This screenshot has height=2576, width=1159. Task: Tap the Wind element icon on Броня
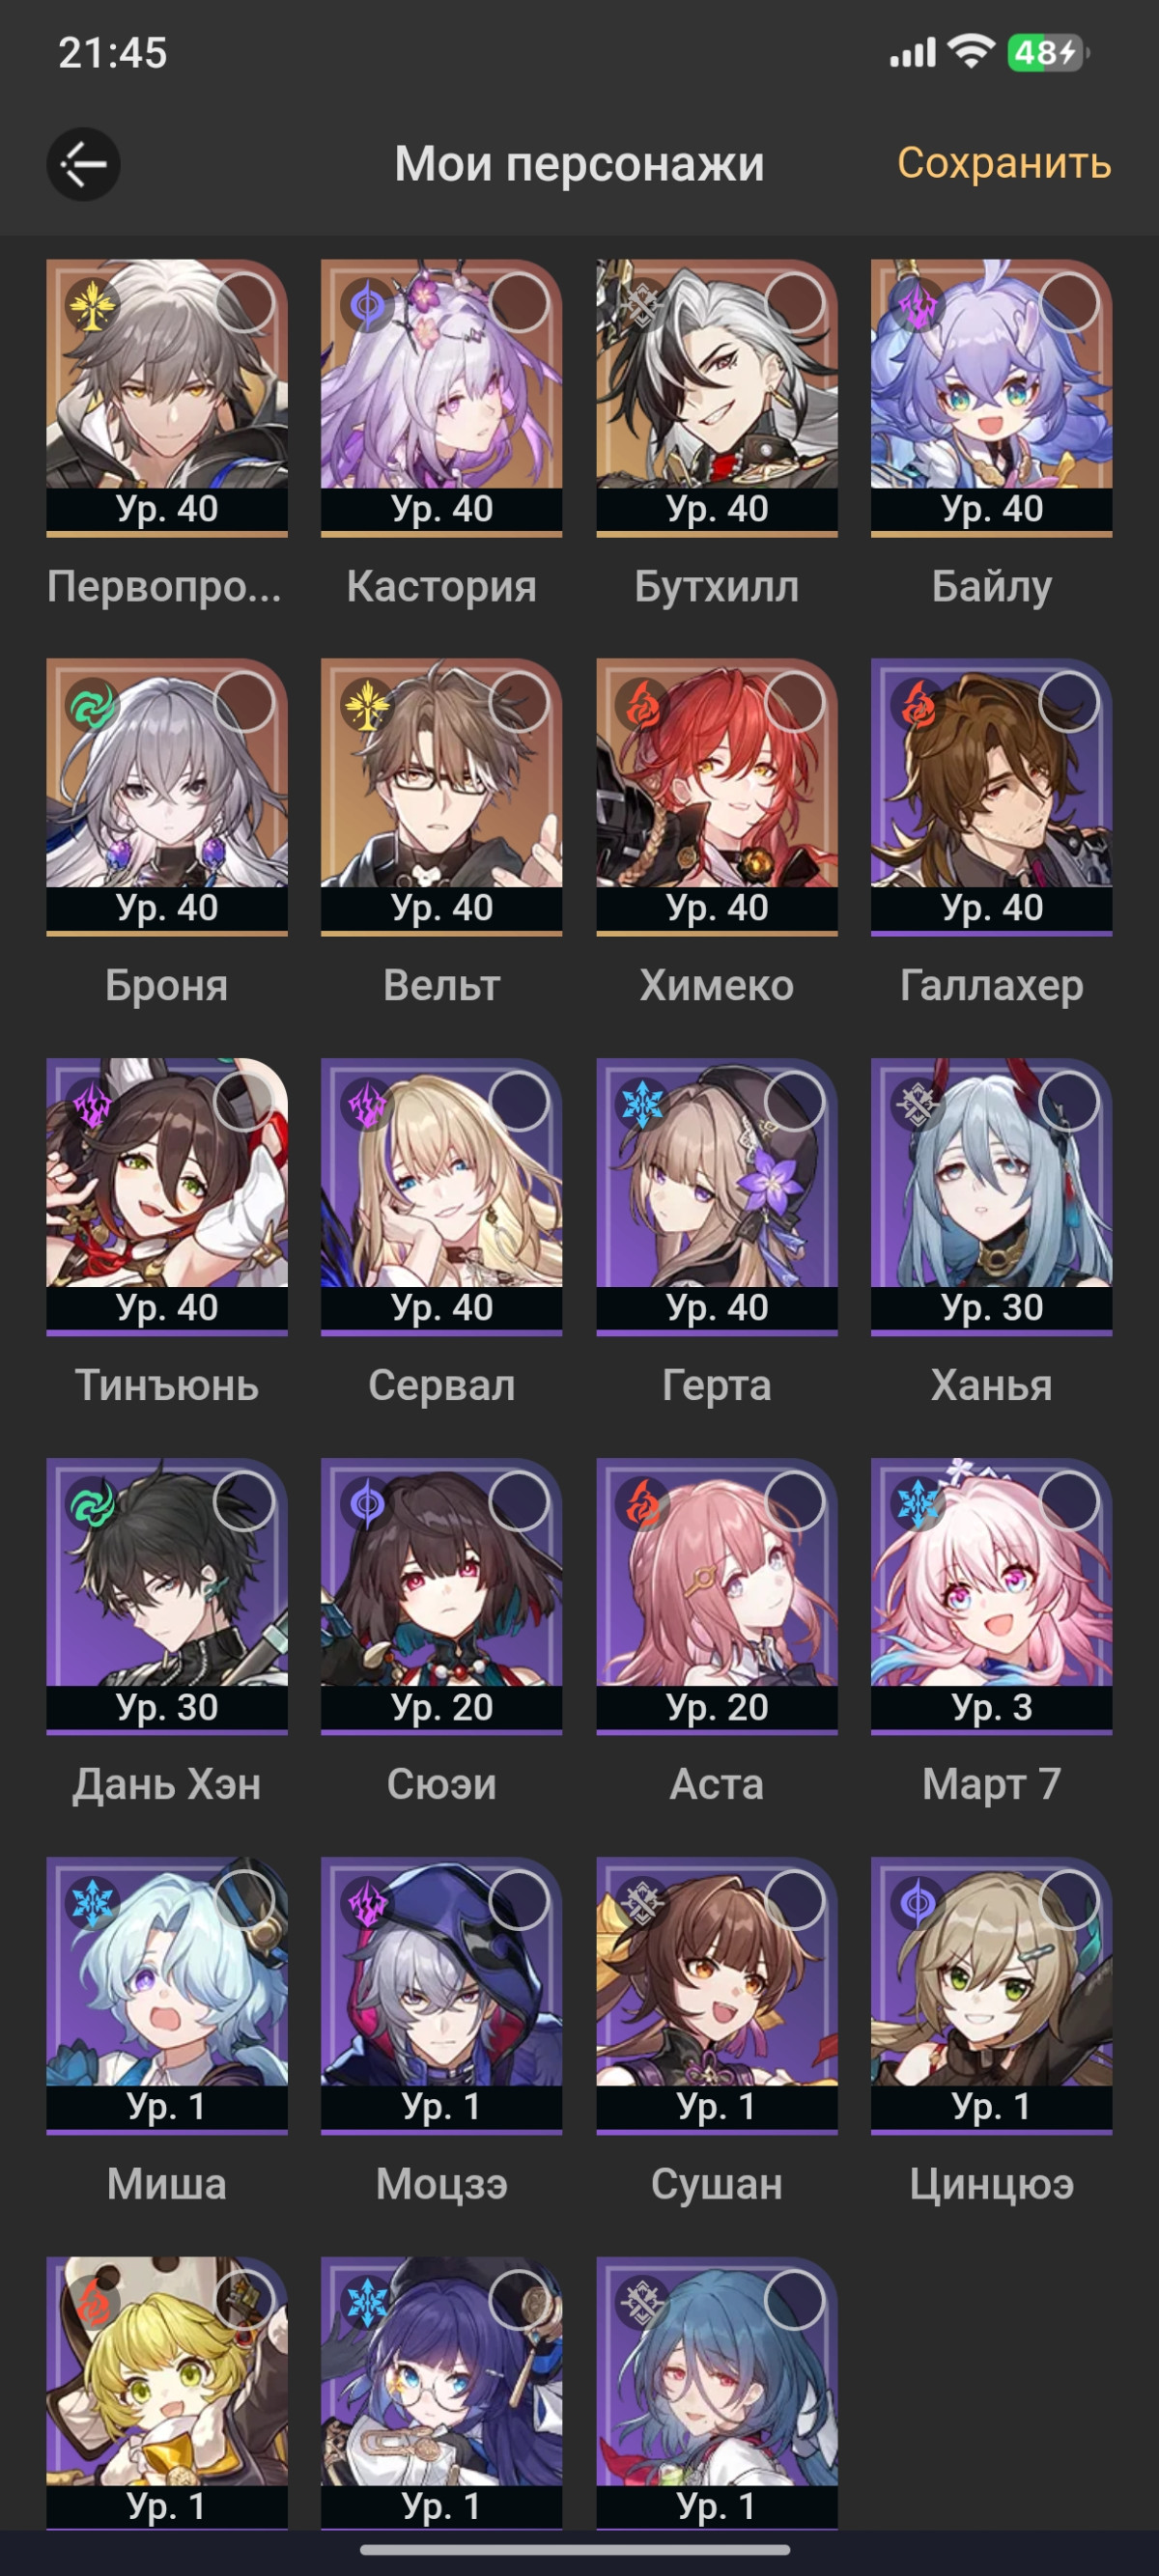pyautogui.click(x=92, y=705)
